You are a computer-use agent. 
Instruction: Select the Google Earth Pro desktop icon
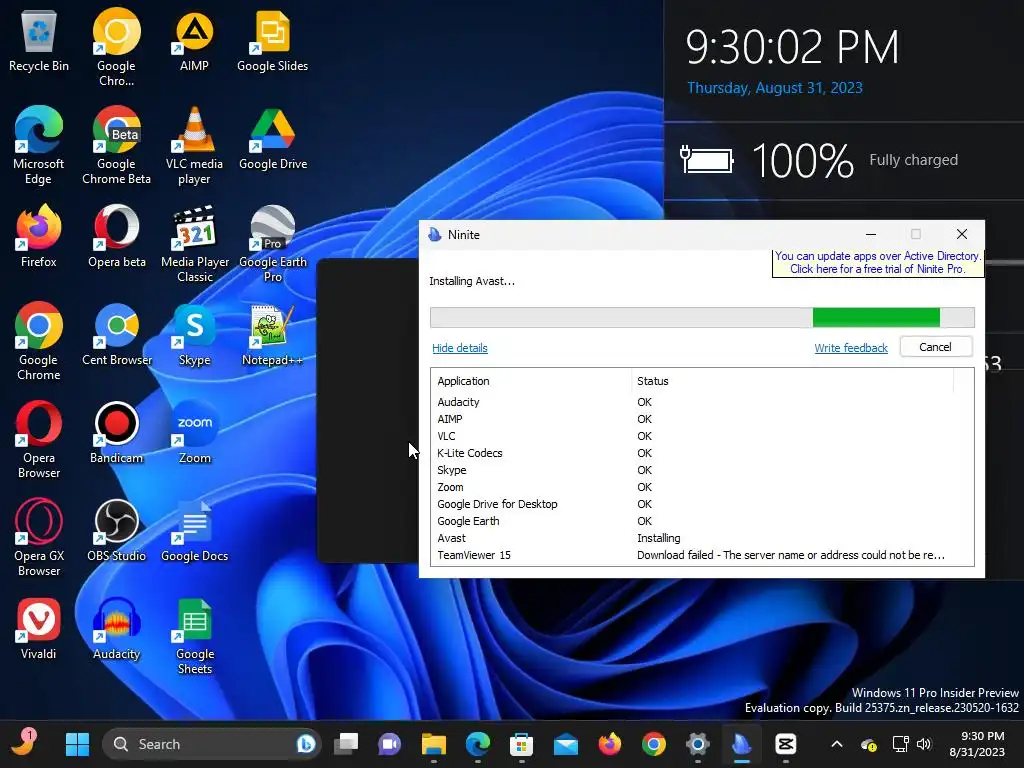click(272, 243)
